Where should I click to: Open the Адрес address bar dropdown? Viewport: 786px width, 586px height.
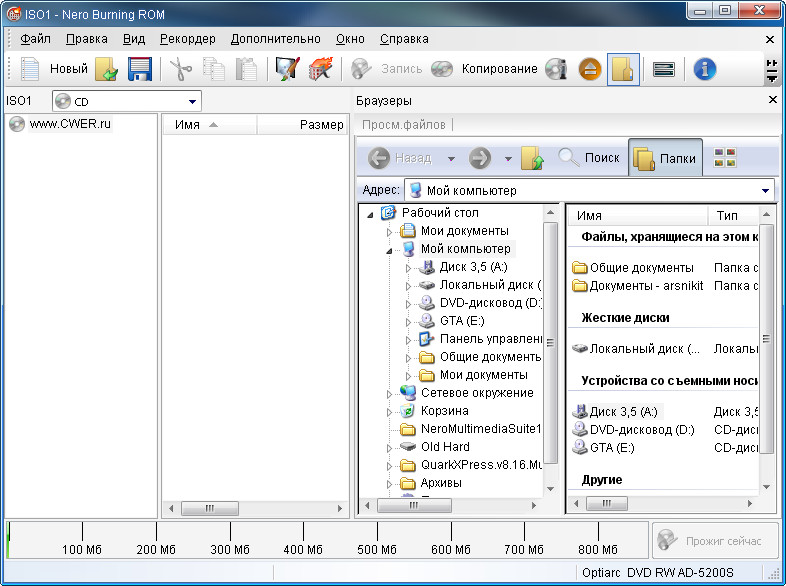(x=766, y=190)
